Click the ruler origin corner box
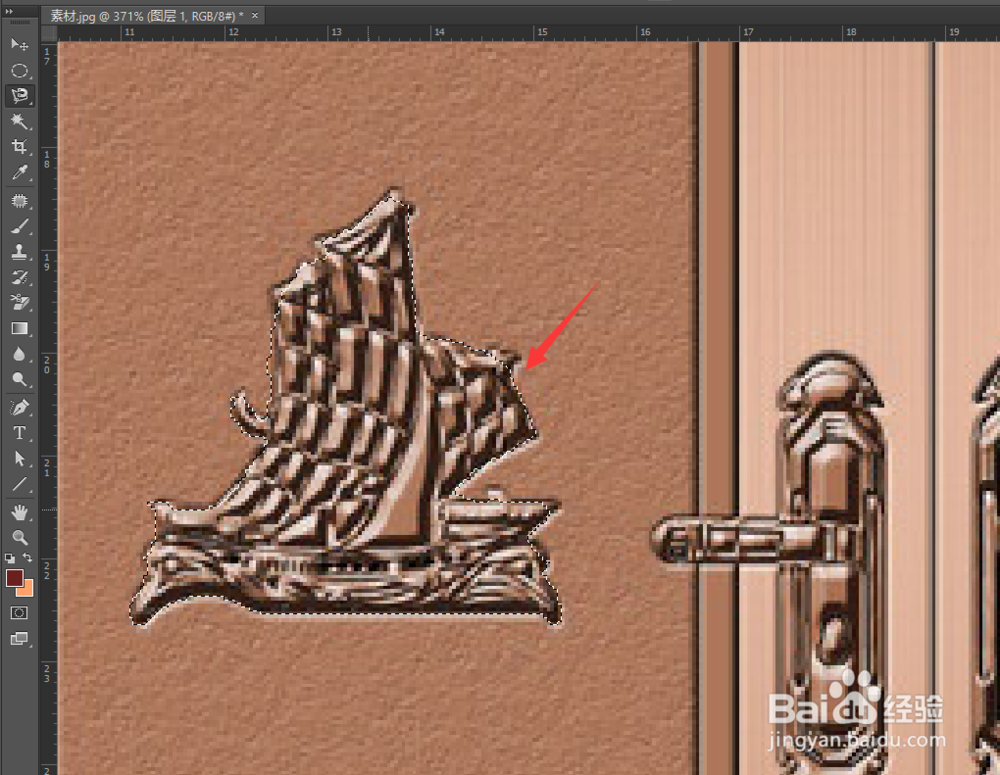1000x775 pixels. tap(49, 33)
